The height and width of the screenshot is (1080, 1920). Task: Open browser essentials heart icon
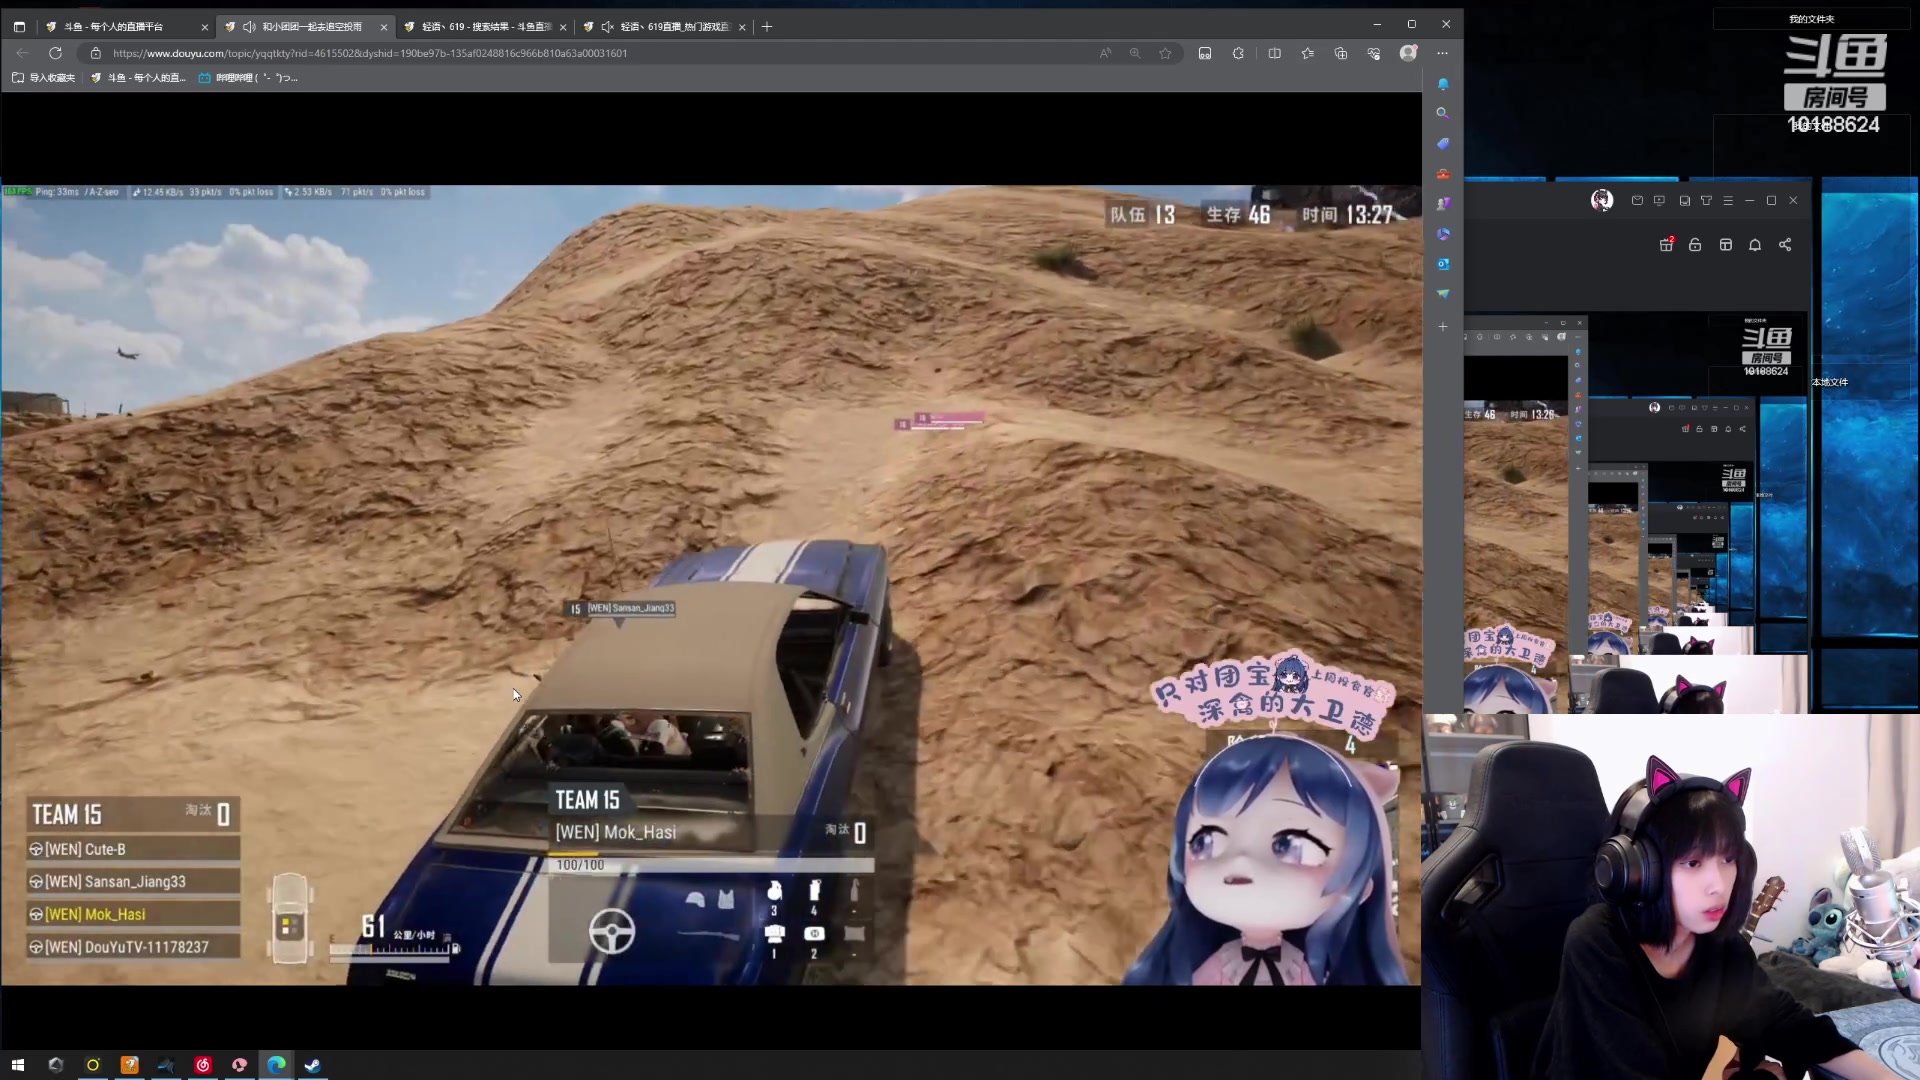[1374, 53]
